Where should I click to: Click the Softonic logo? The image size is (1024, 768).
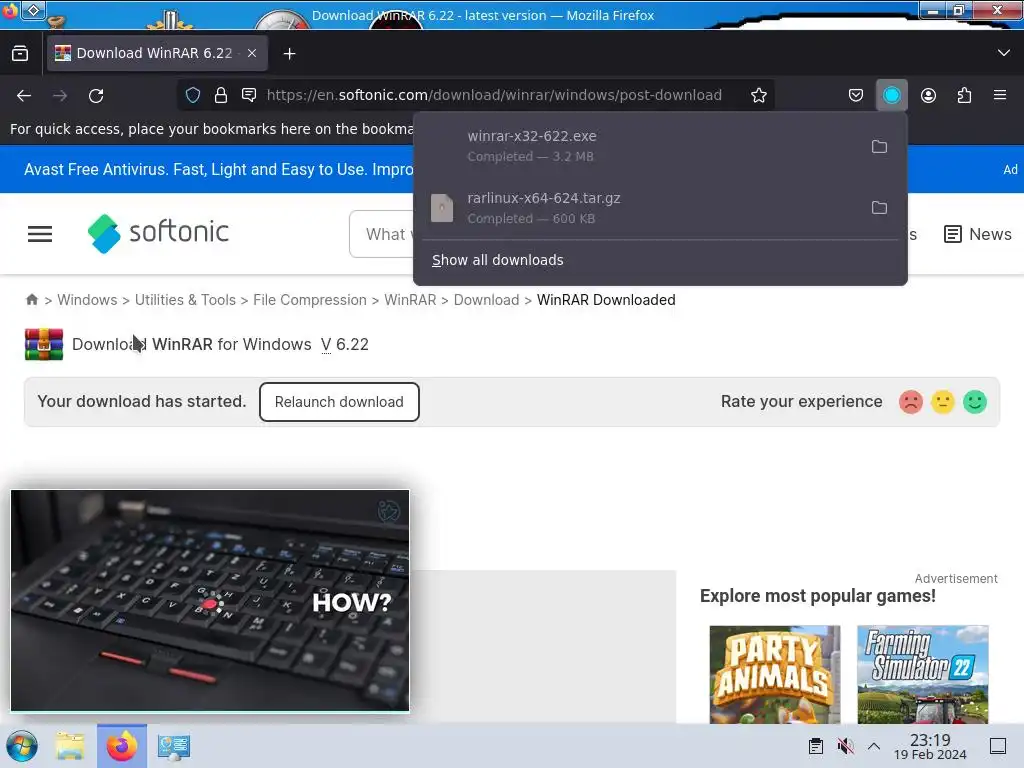[x=158, y=233]
